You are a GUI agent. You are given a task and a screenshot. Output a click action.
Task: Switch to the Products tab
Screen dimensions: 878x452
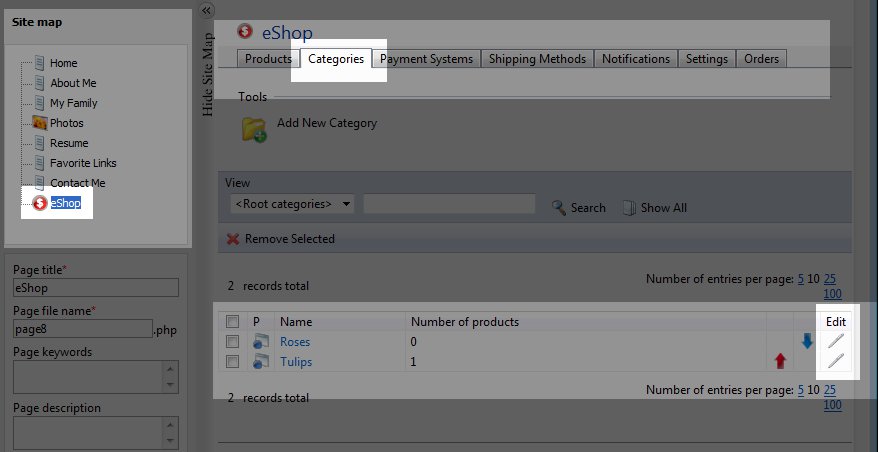268,59
